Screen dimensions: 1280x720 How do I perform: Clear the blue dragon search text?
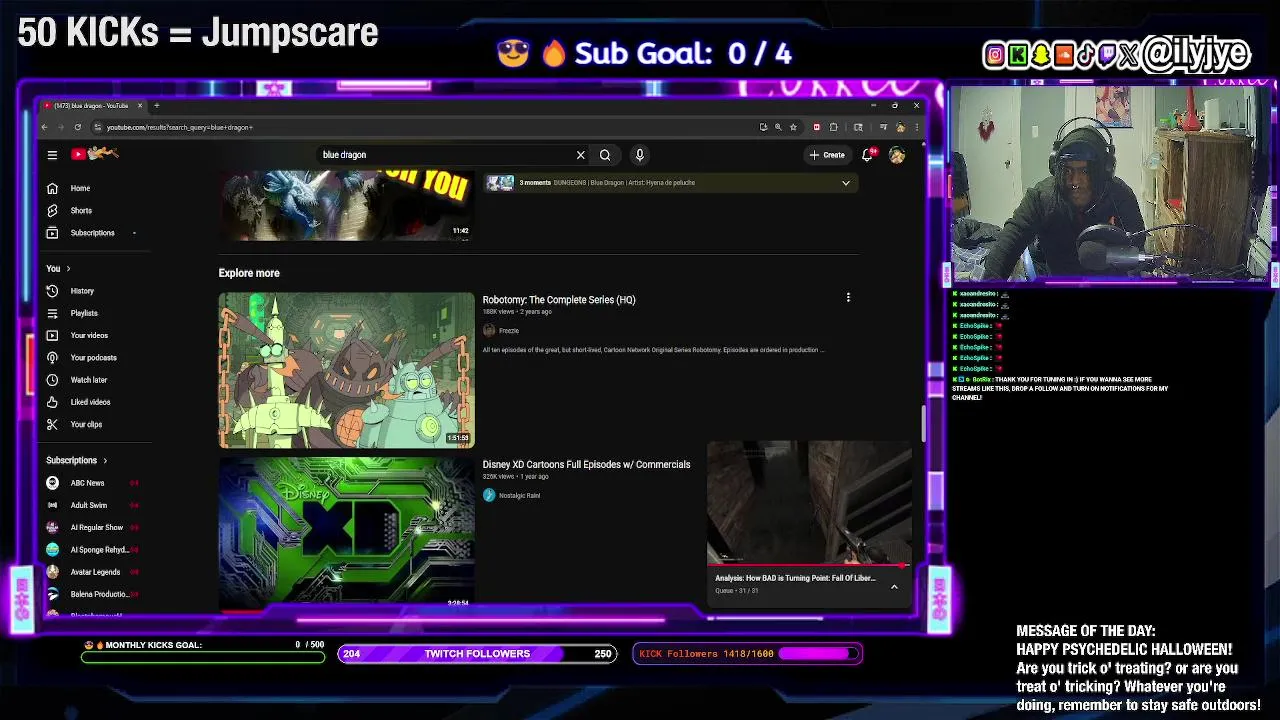click(580, 155)
